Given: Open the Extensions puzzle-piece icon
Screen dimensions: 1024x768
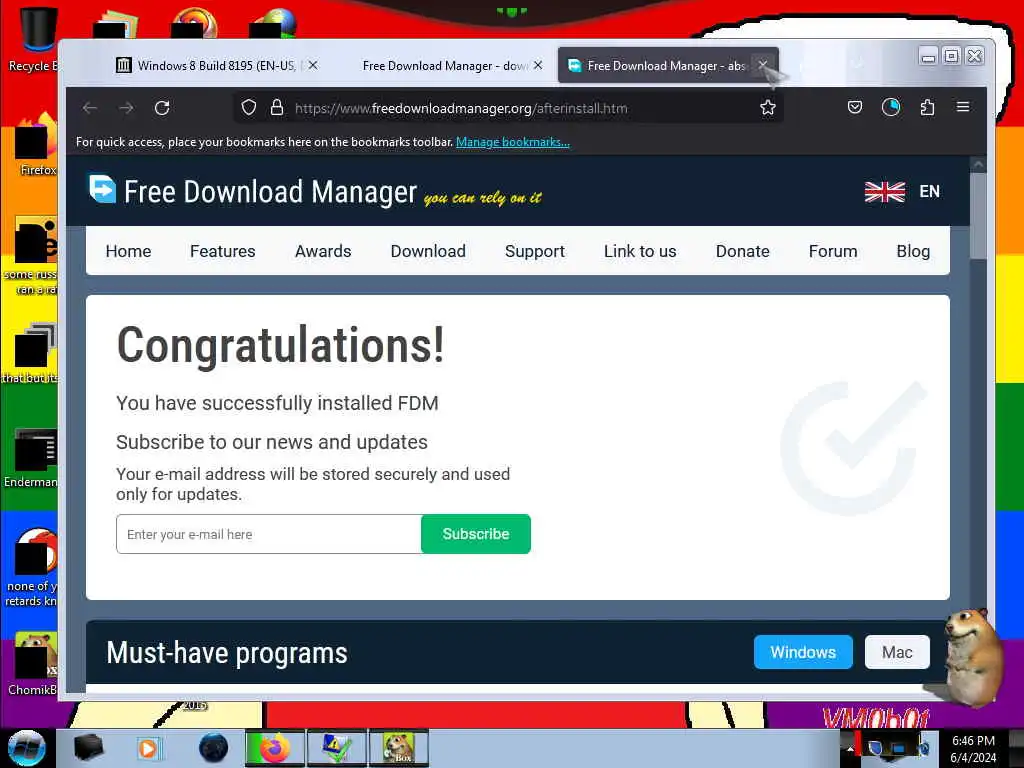Looking at the screenshot, I should tap(927, 107).
